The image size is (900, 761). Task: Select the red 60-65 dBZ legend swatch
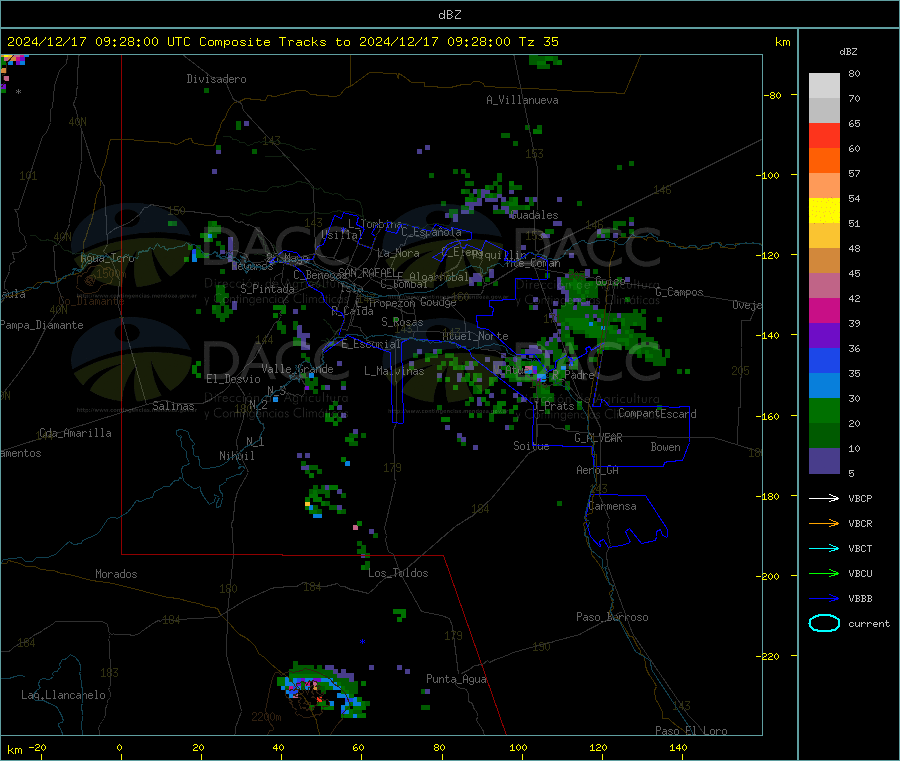pyautogui.click(x=824, y=135)
